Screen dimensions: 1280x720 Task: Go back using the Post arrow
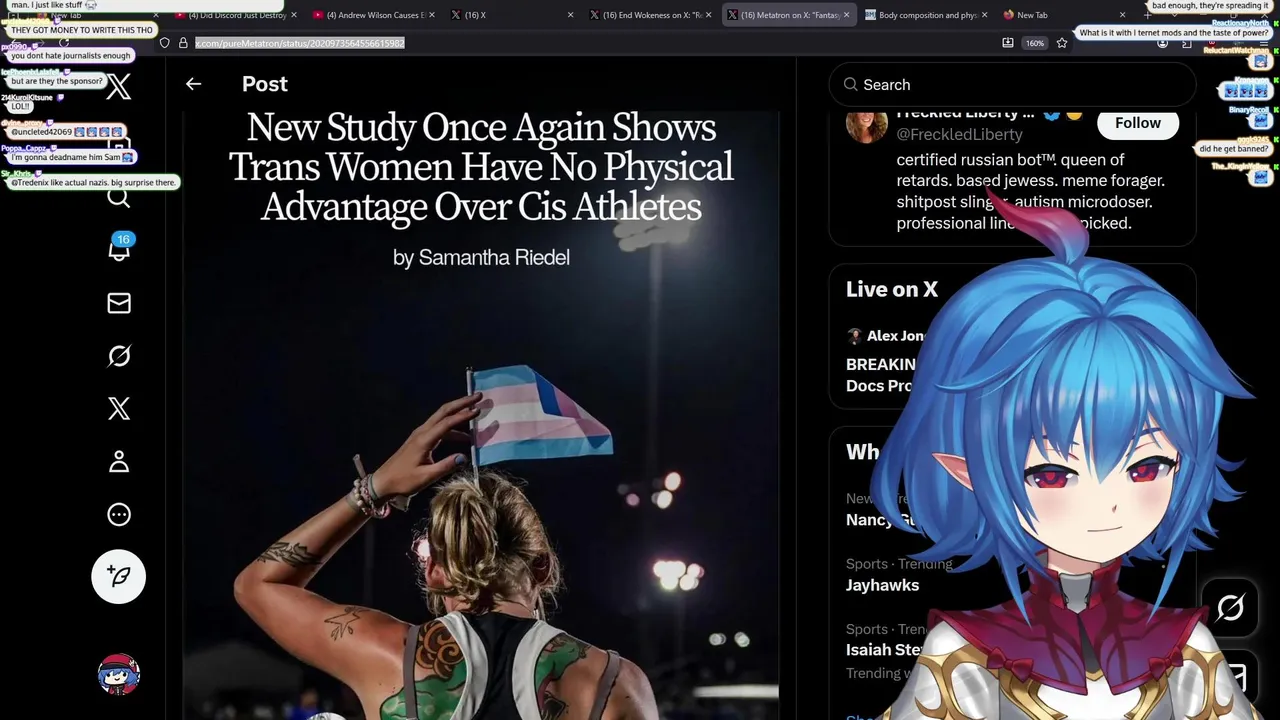tap(193, 84)
